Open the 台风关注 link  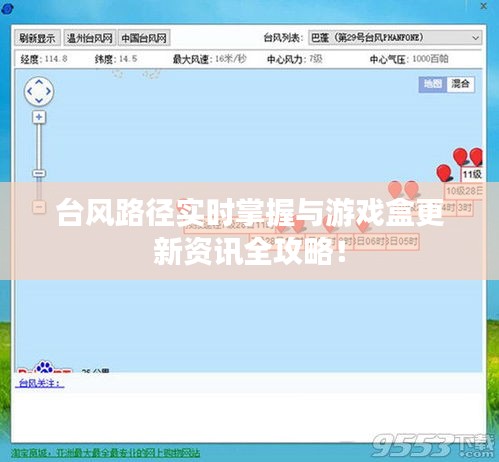[40, 383]
